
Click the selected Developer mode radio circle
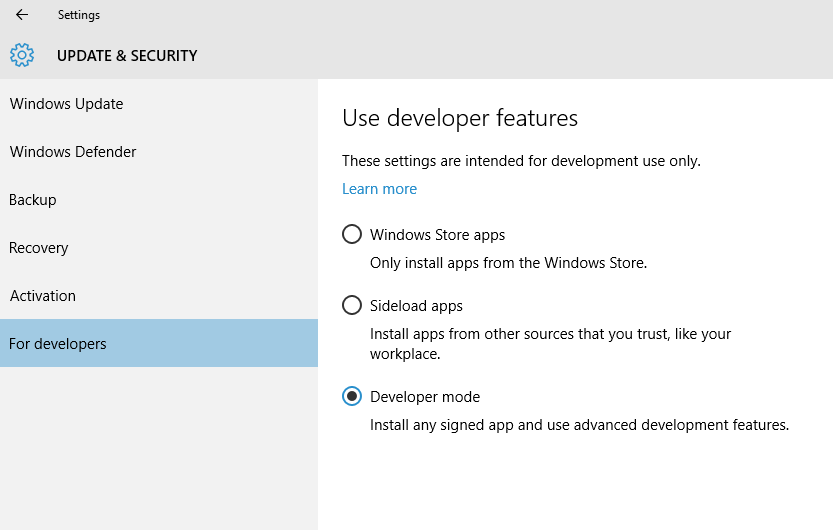352,396
